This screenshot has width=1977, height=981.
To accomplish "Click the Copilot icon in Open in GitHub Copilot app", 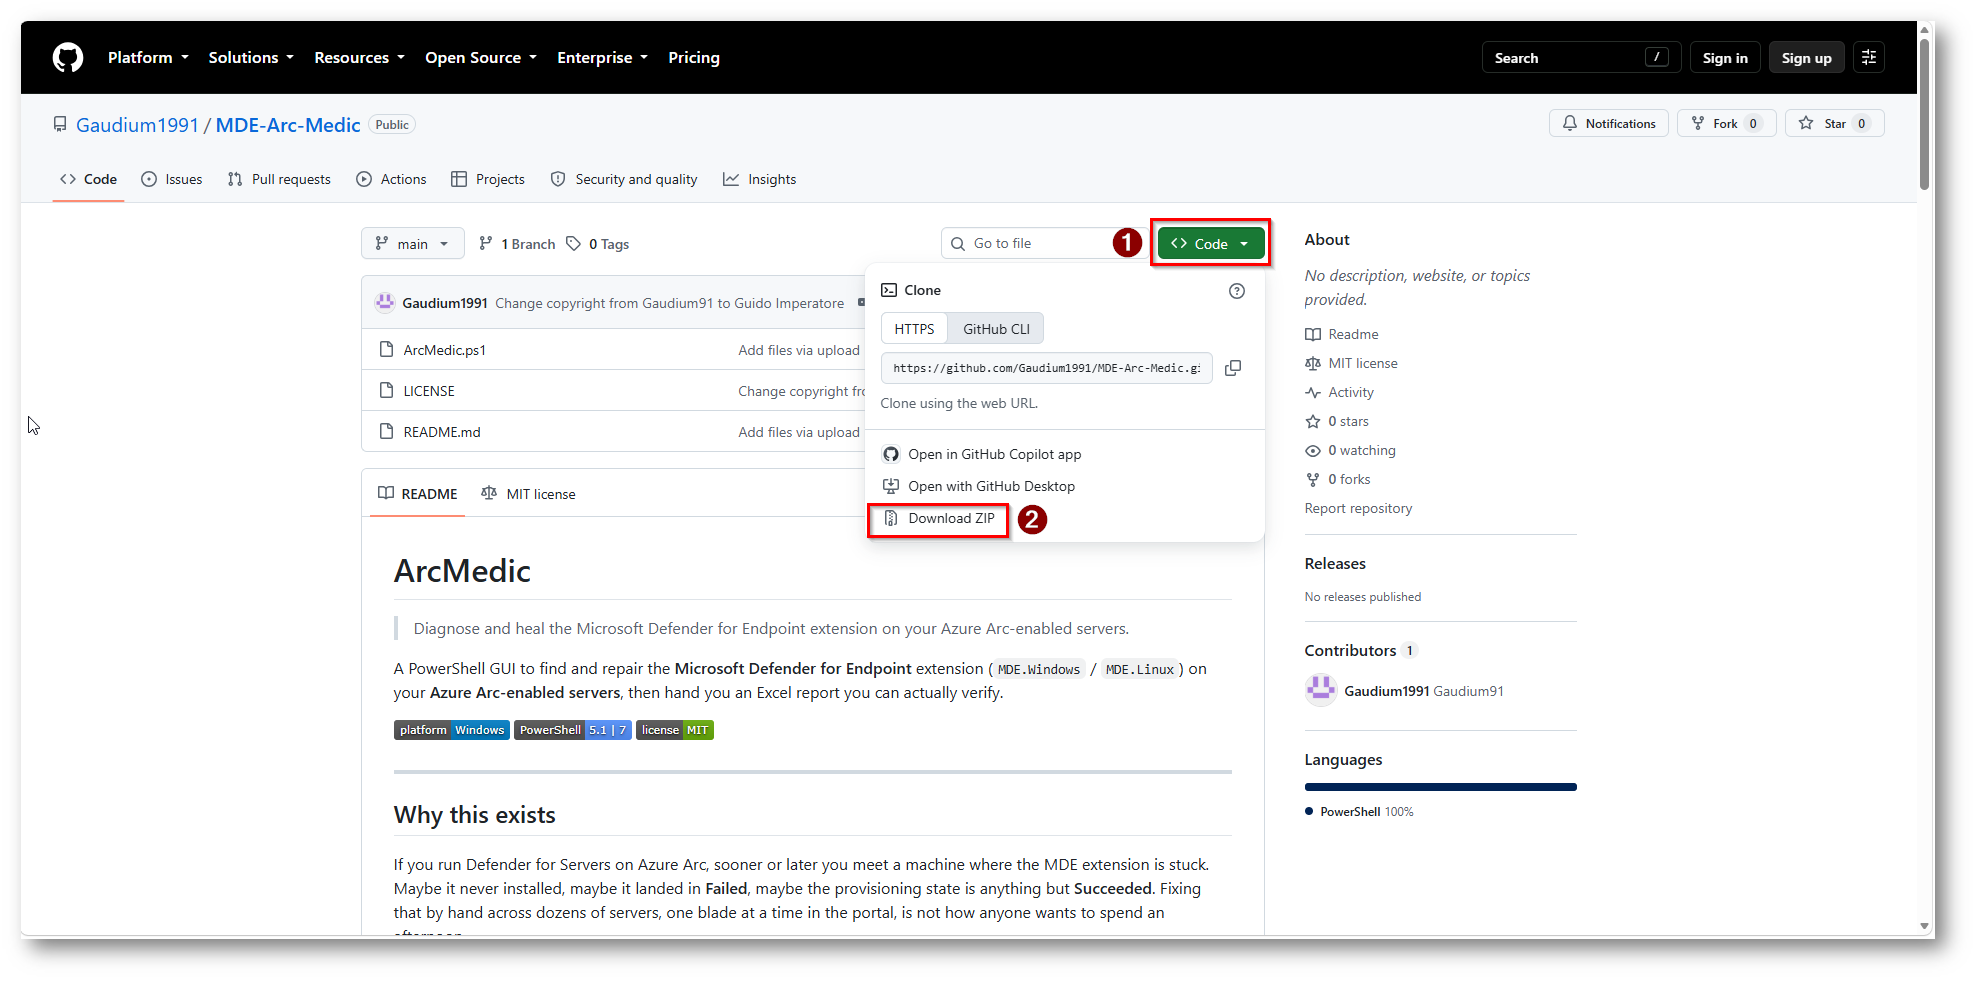I will click(x=891, y=454).
